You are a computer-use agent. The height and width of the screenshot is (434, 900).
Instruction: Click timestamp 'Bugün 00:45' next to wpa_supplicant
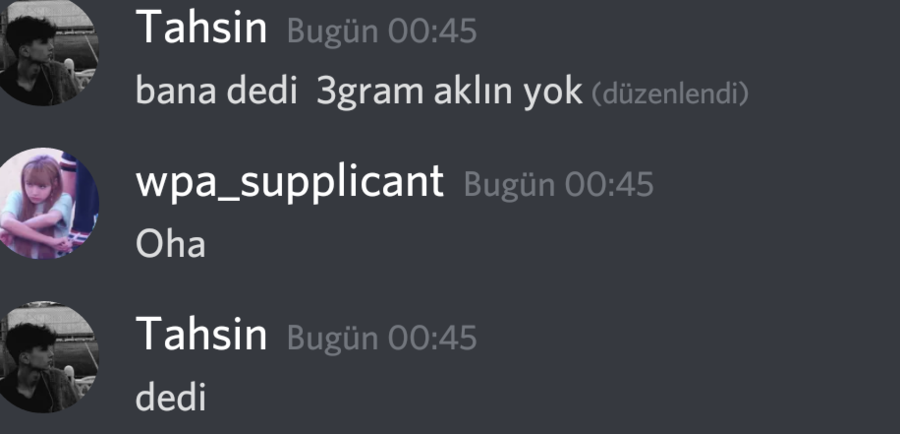coord(558,185)
